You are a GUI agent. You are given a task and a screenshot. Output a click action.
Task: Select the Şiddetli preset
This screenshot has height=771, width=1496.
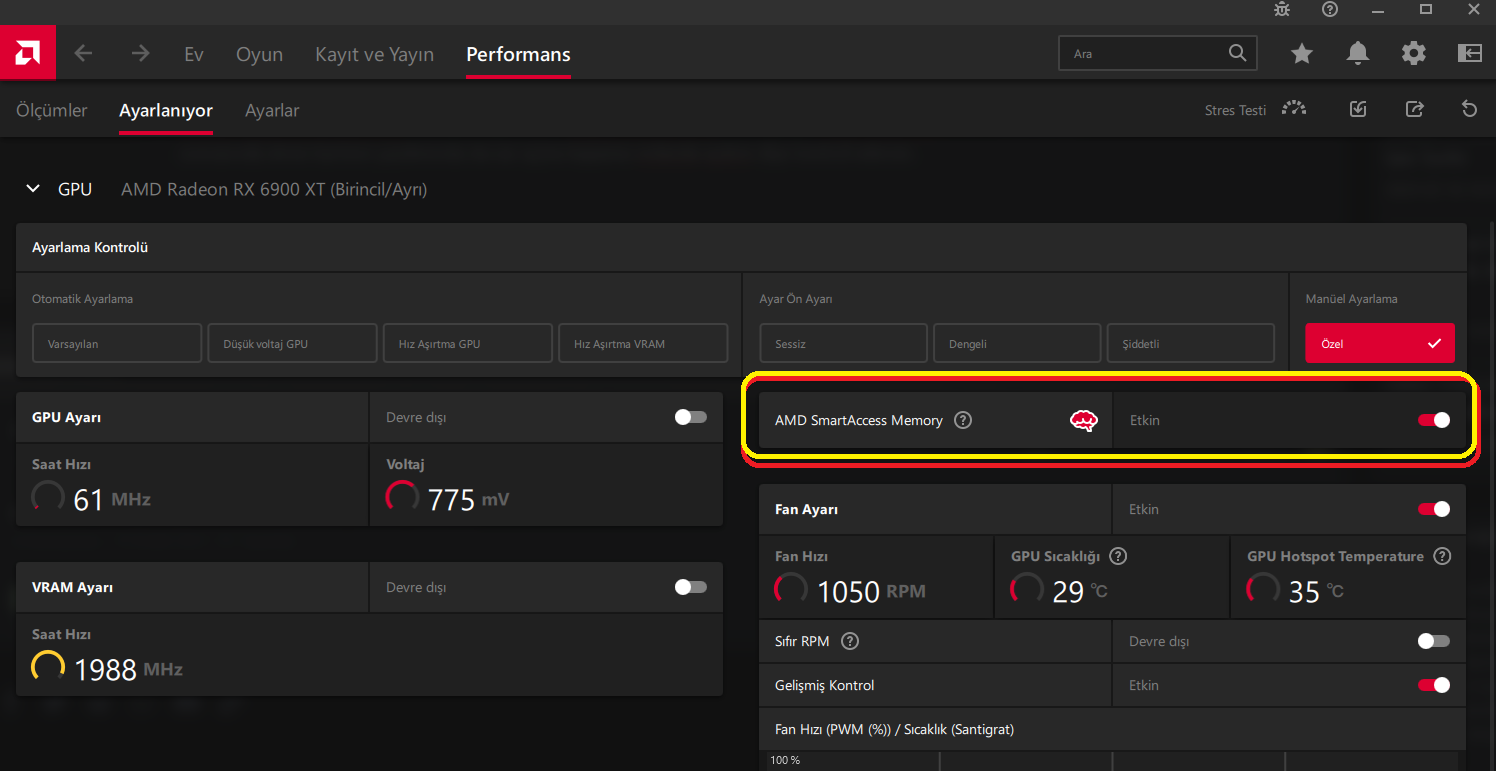pos(1191,343)
